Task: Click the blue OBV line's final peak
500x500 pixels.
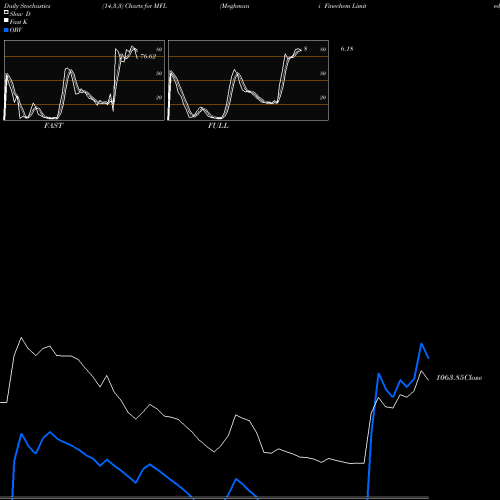Action: (422, 343)
